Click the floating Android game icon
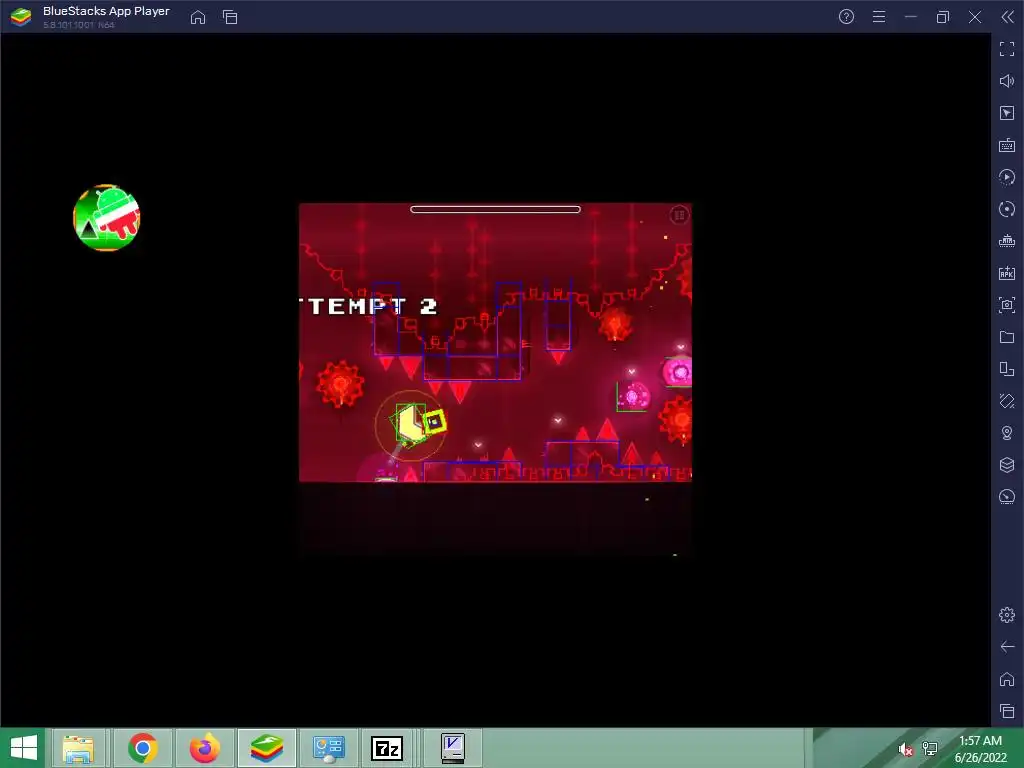 click(x=106, y=217)
